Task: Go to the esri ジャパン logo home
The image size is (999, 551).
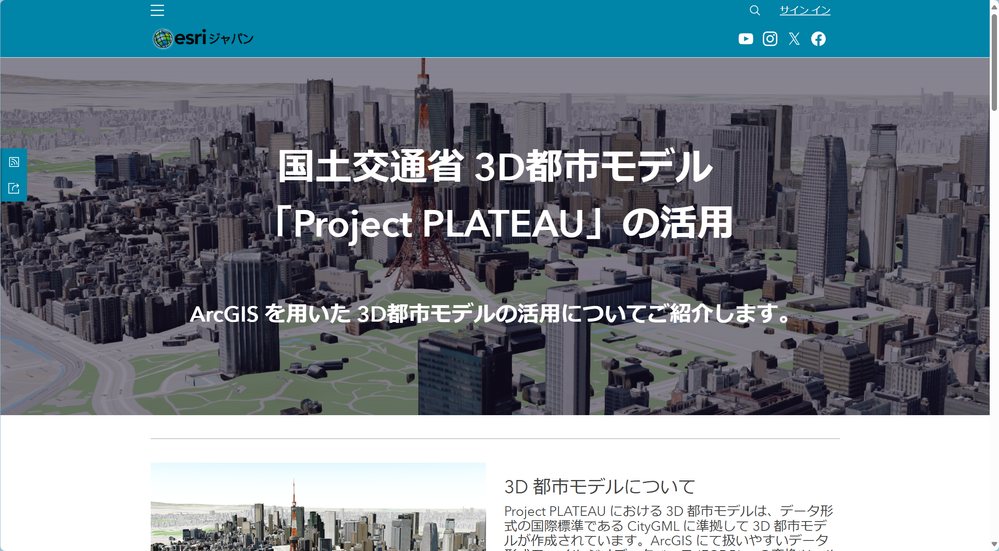Action: click(203, 39)
